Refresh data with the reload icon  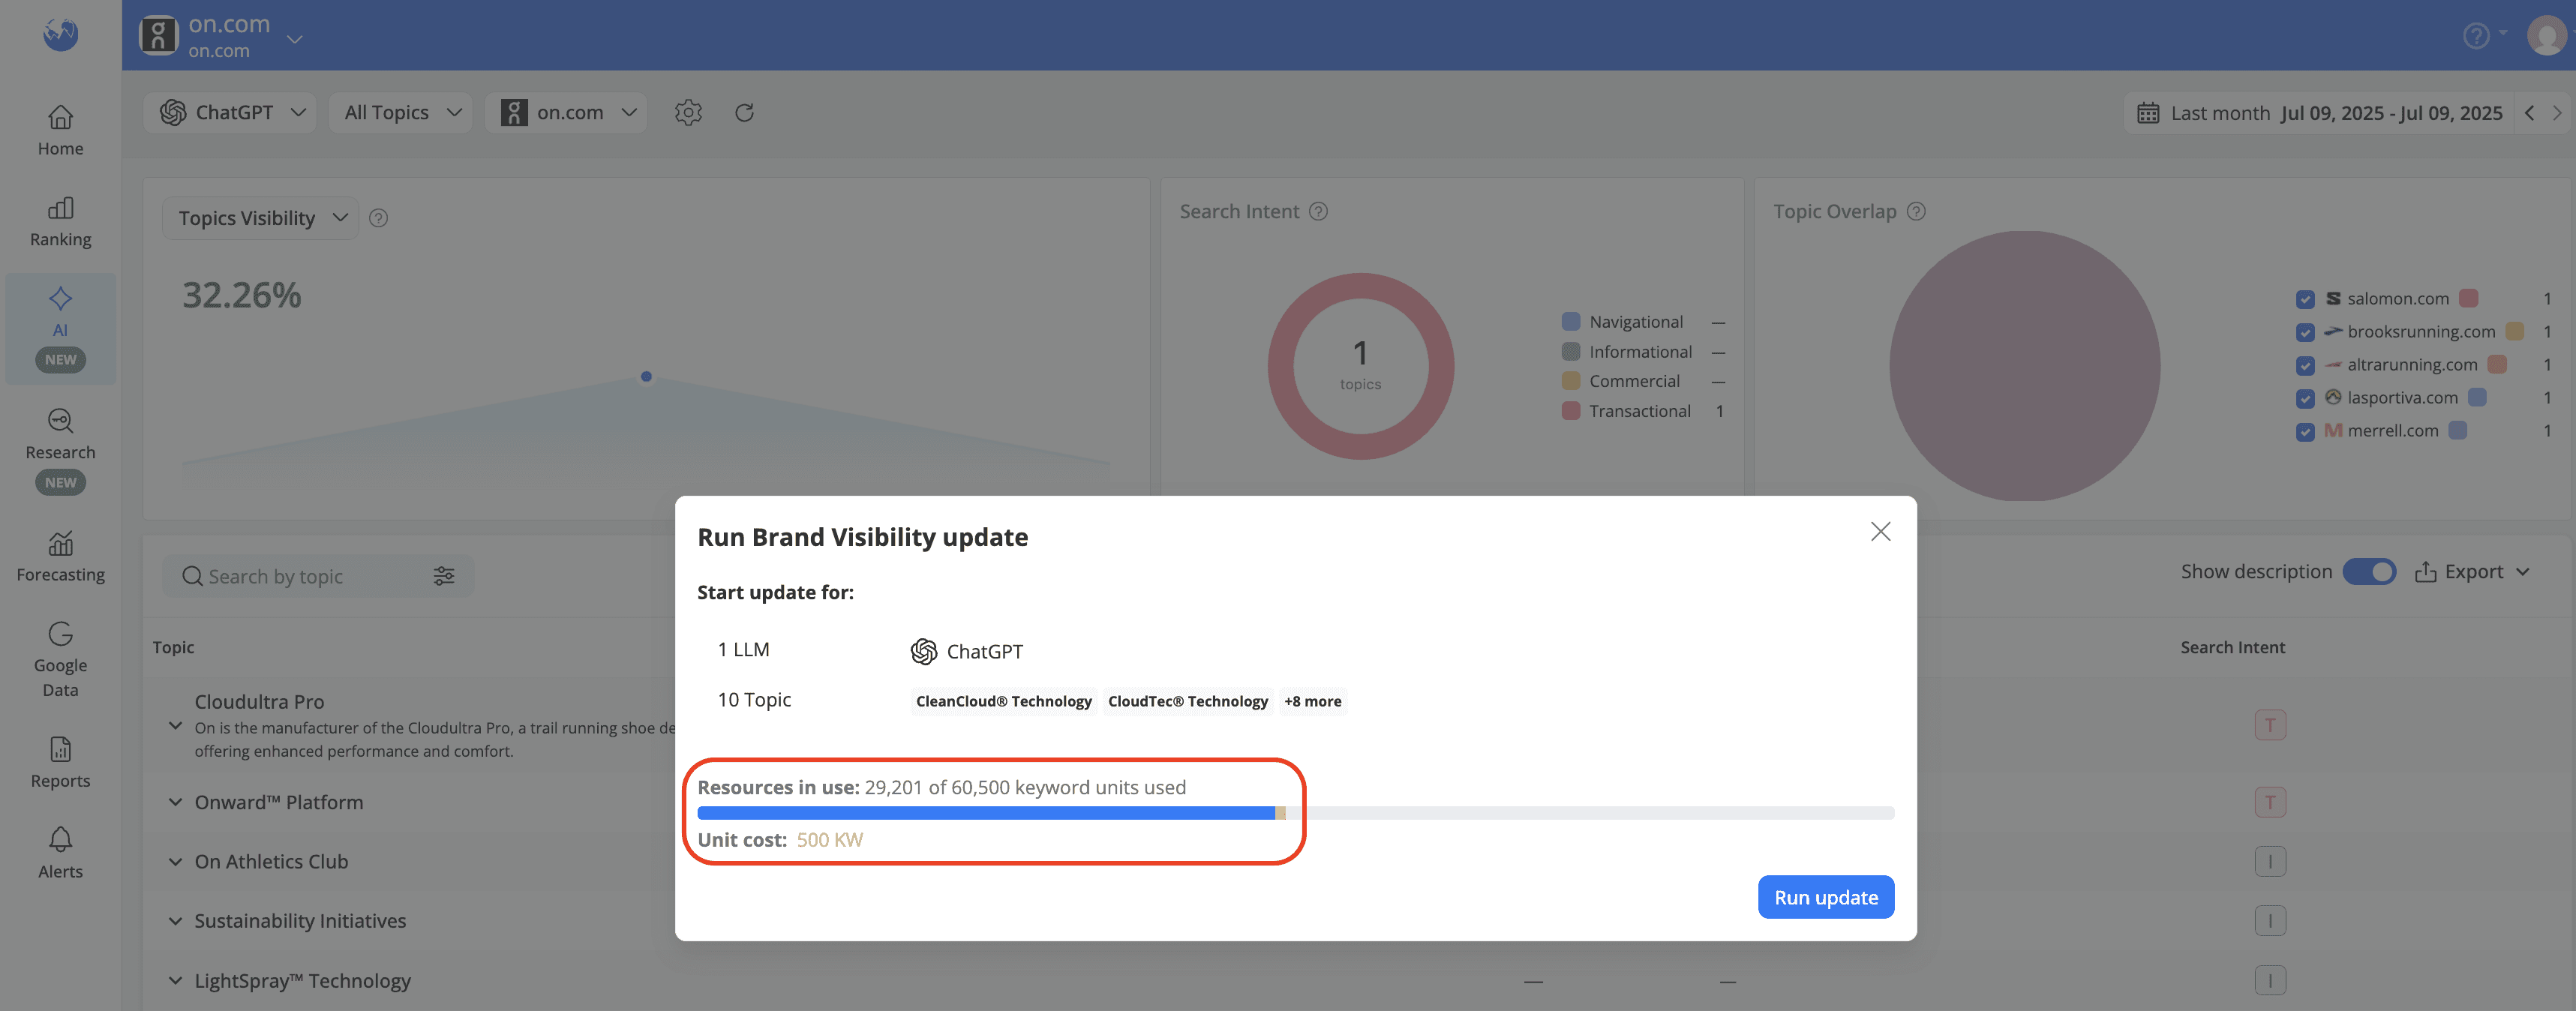744,112
